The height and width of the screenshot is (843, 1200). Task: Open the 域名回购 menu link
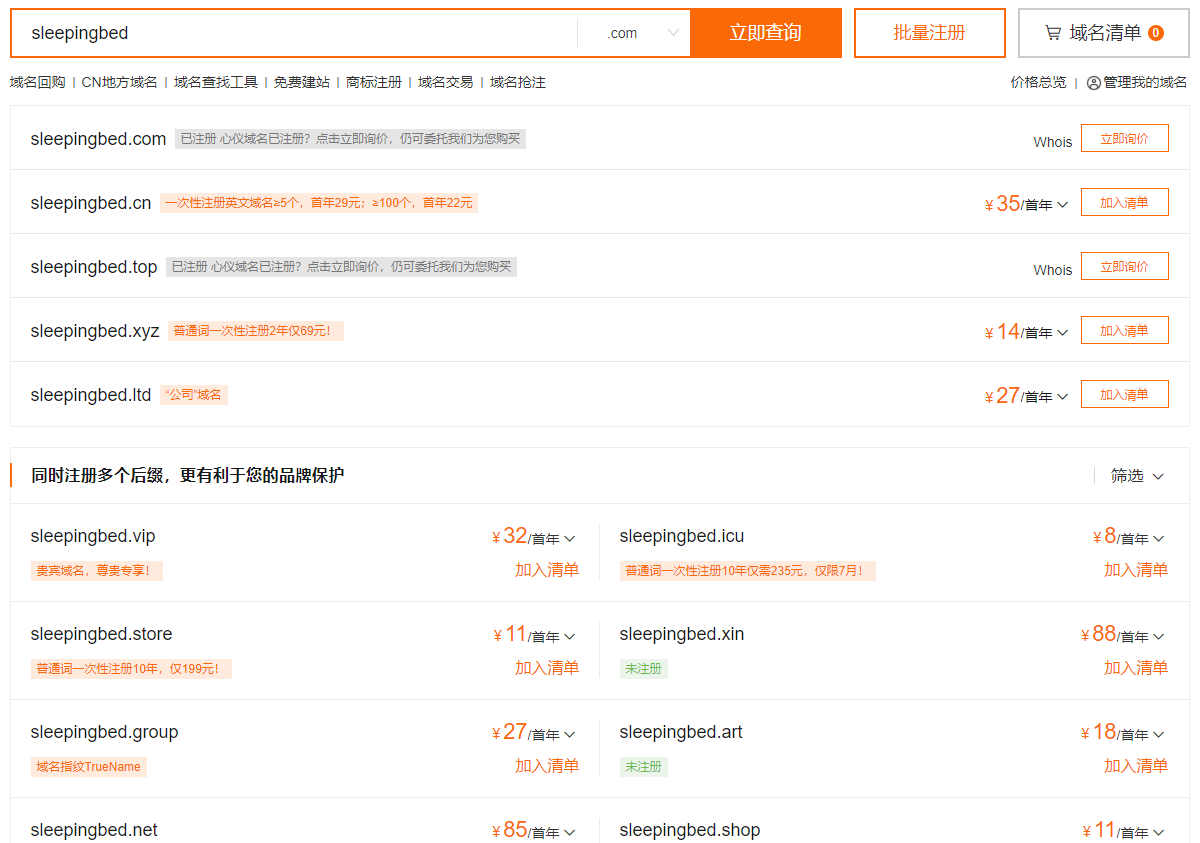coord(37,83)
